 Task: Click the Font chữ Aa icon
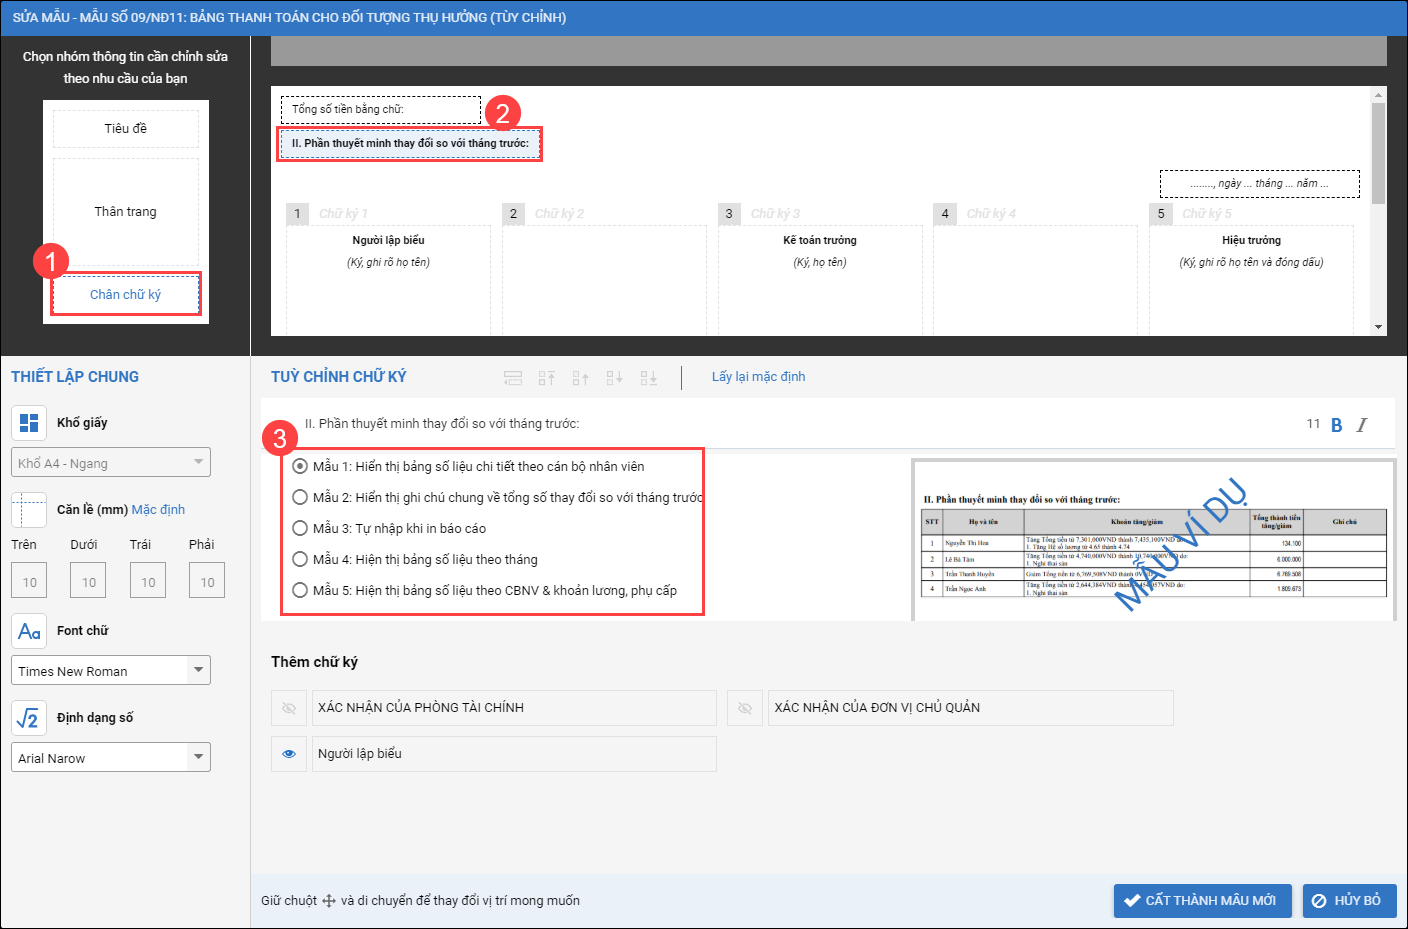(x=29, y=631)
